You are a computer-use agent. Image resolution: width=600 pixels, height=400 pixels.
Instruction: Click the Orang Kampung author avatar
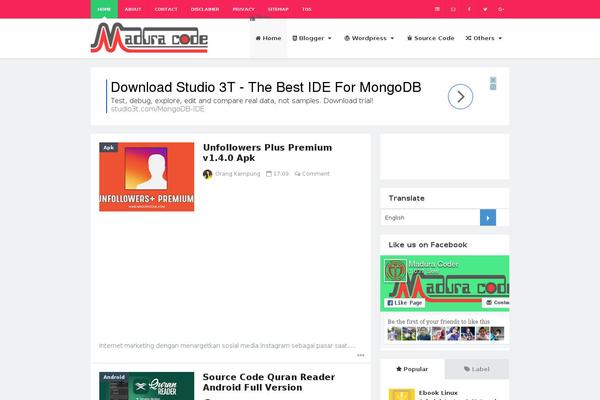(207, 174)
